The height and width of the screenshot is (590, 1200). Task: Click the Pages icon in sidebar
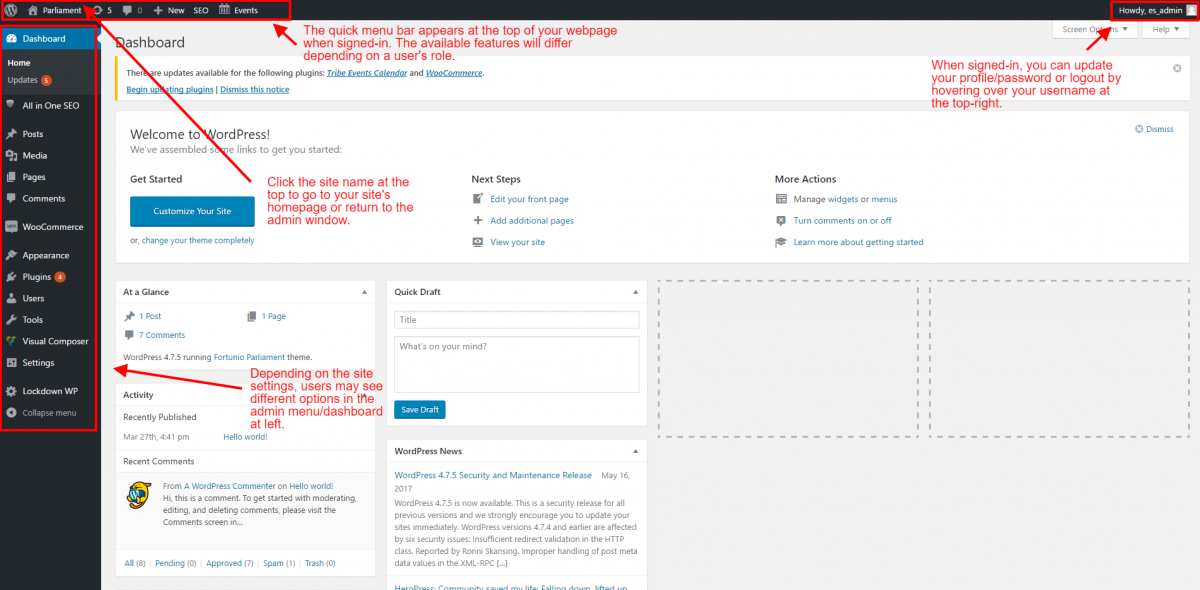[11, 177]
